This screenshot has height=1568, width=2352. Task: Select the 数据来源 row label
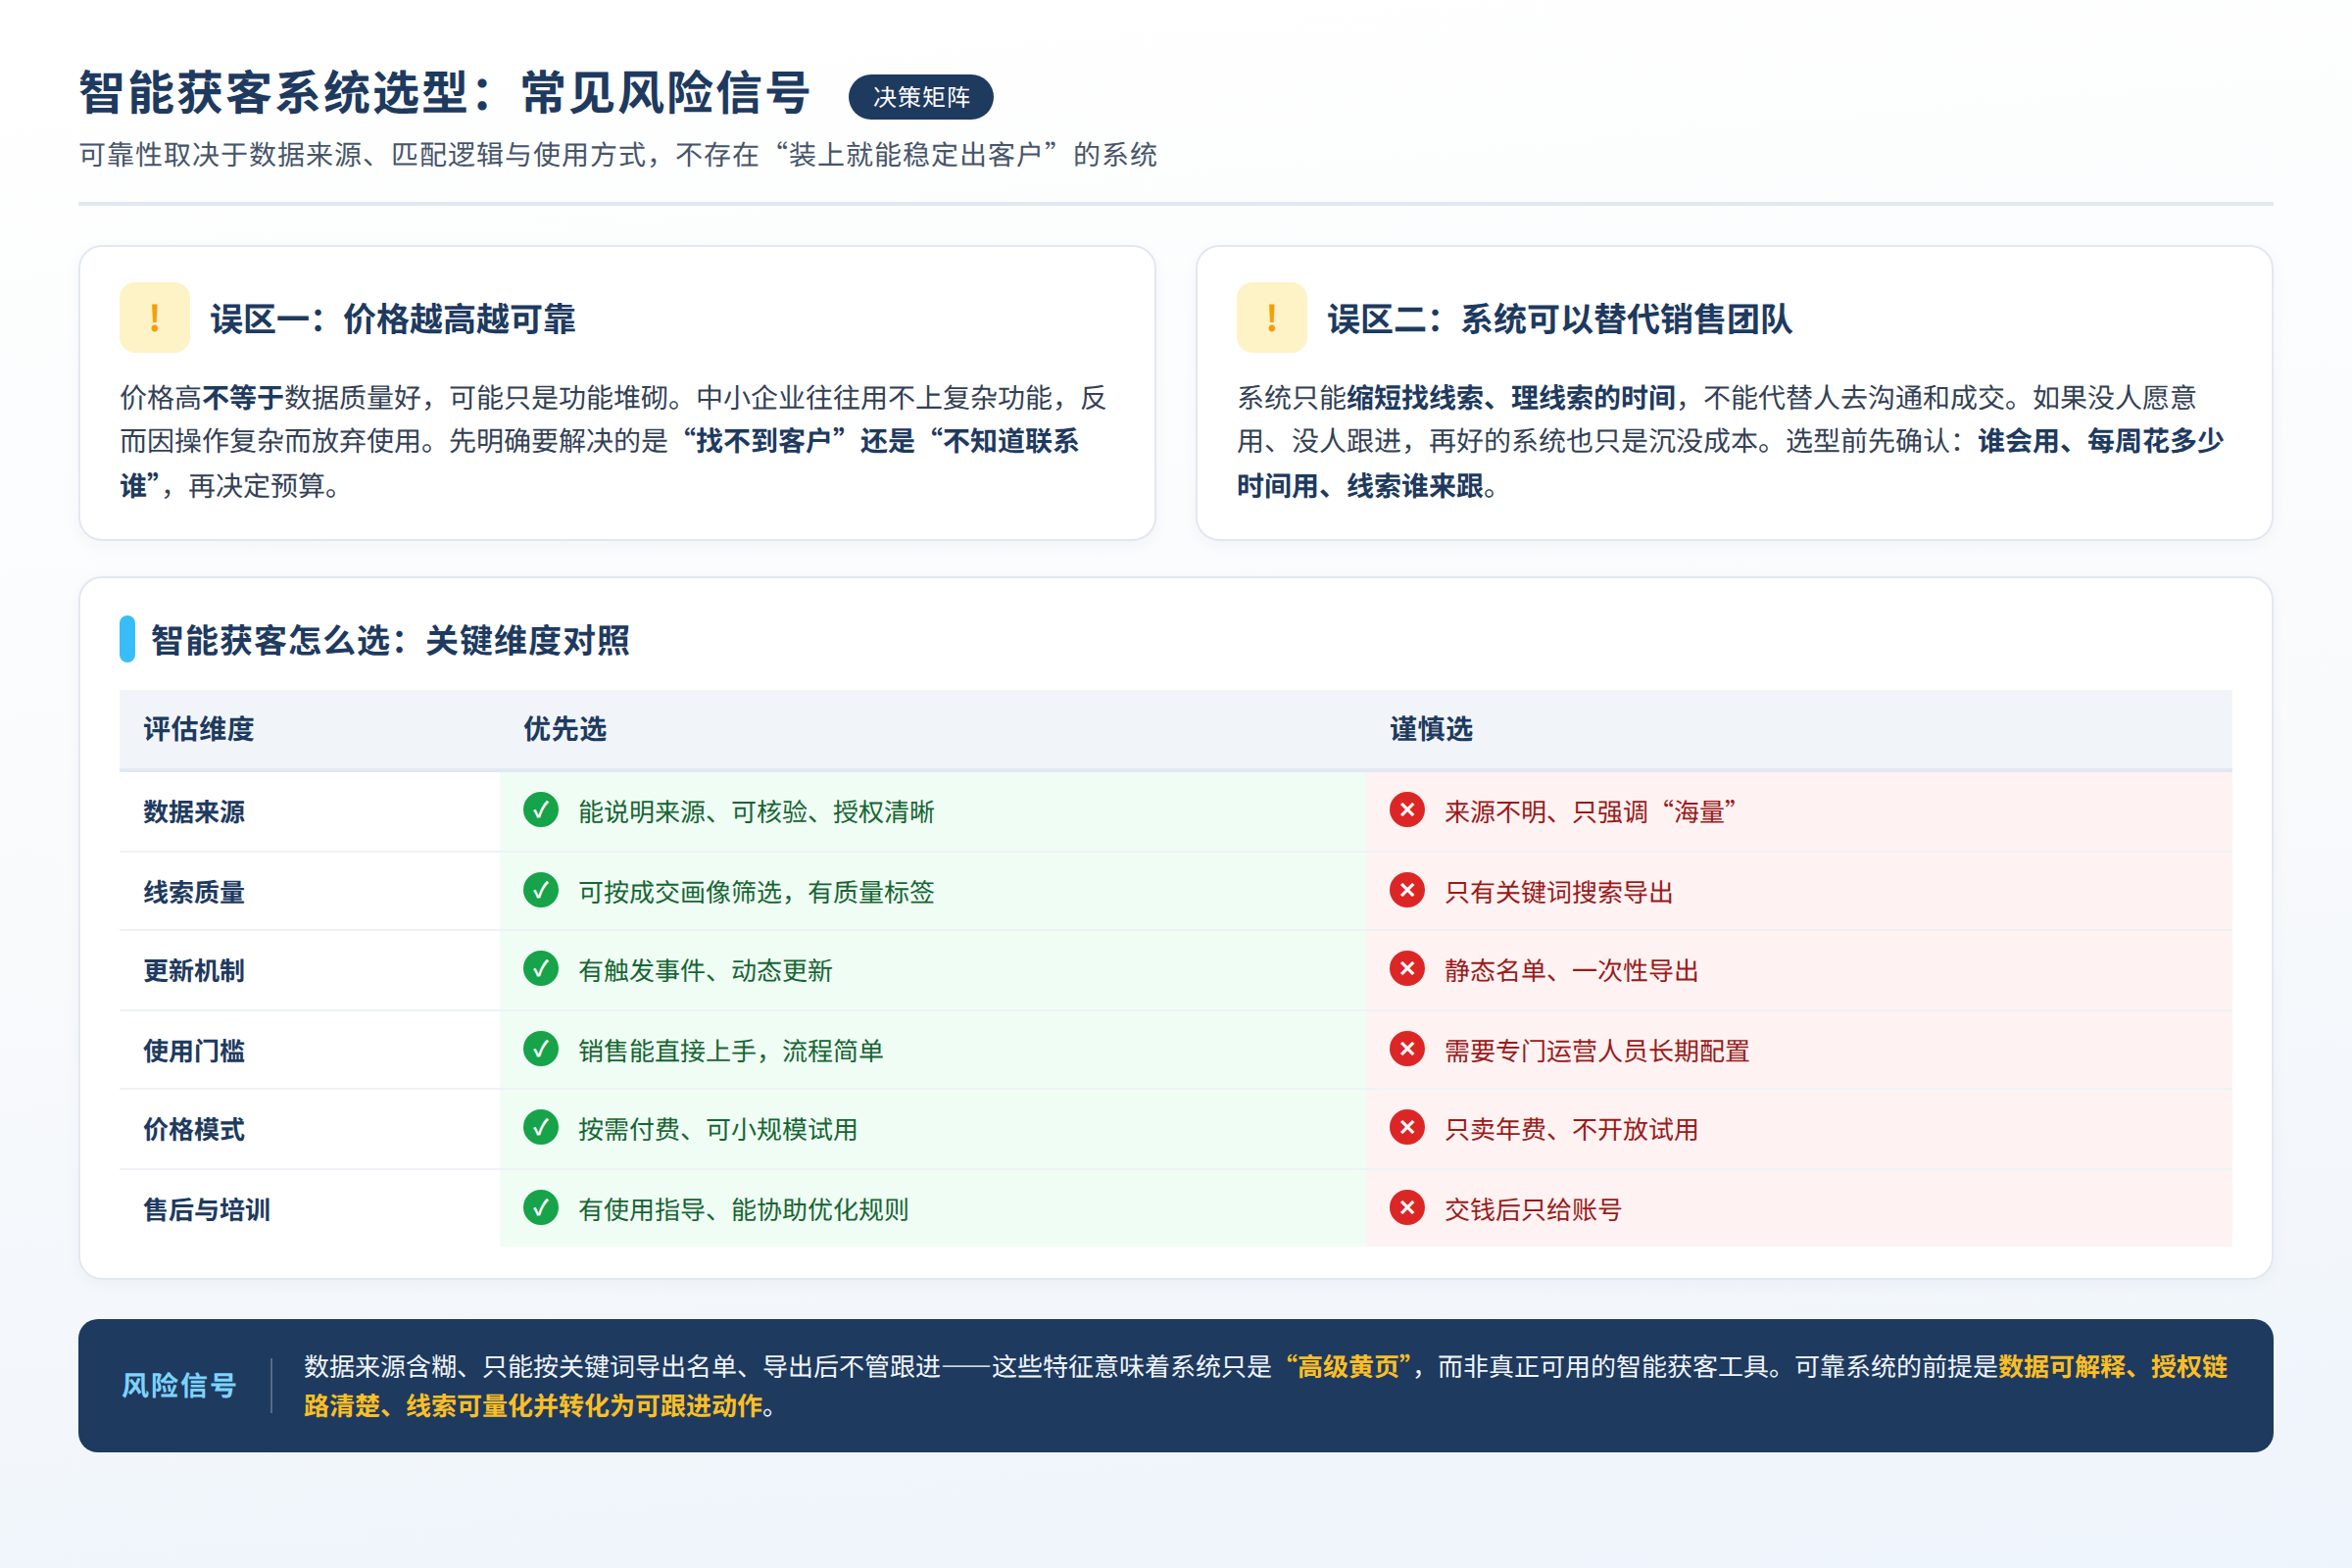point(194,812)
